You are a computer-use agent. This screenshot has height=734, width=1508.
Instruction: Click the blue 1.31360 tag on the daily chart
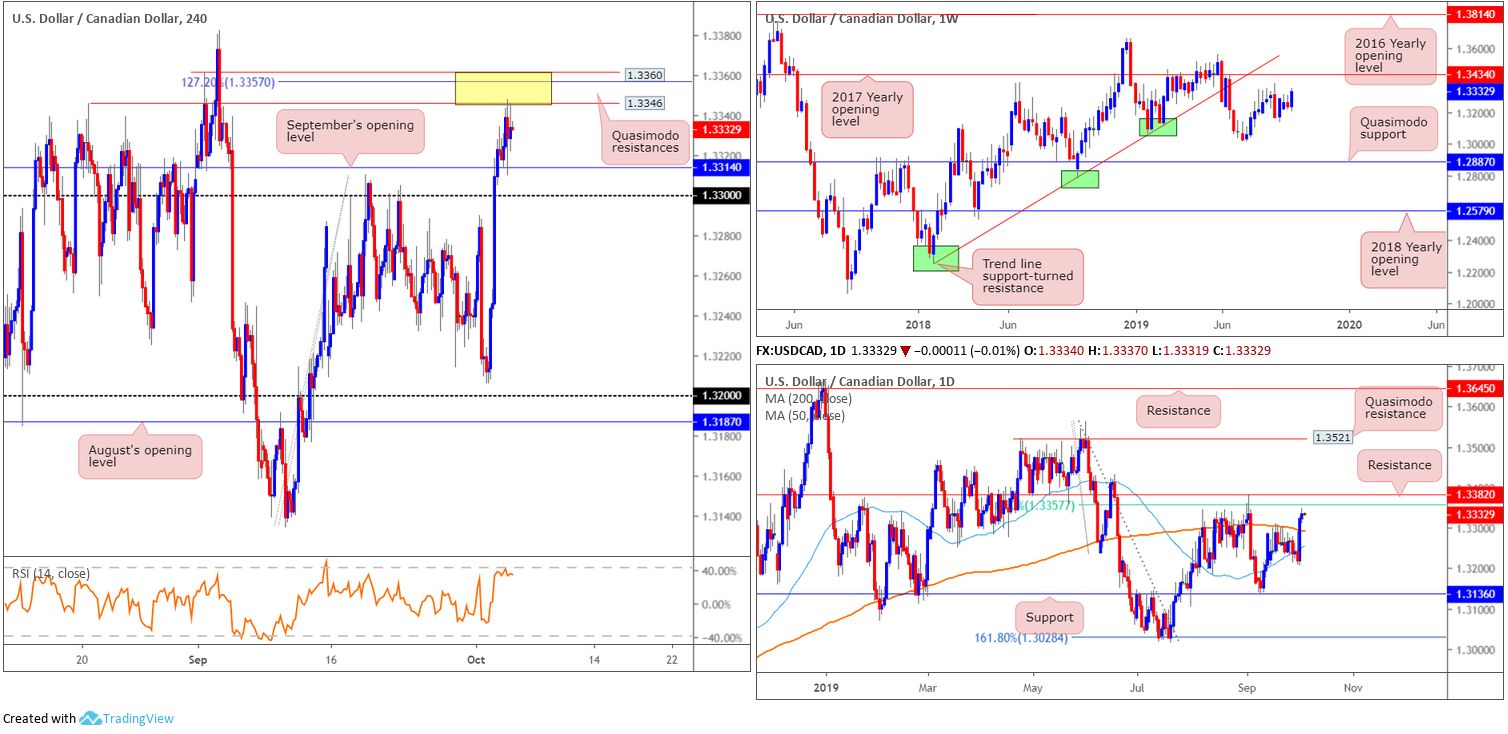(1476, 594)
